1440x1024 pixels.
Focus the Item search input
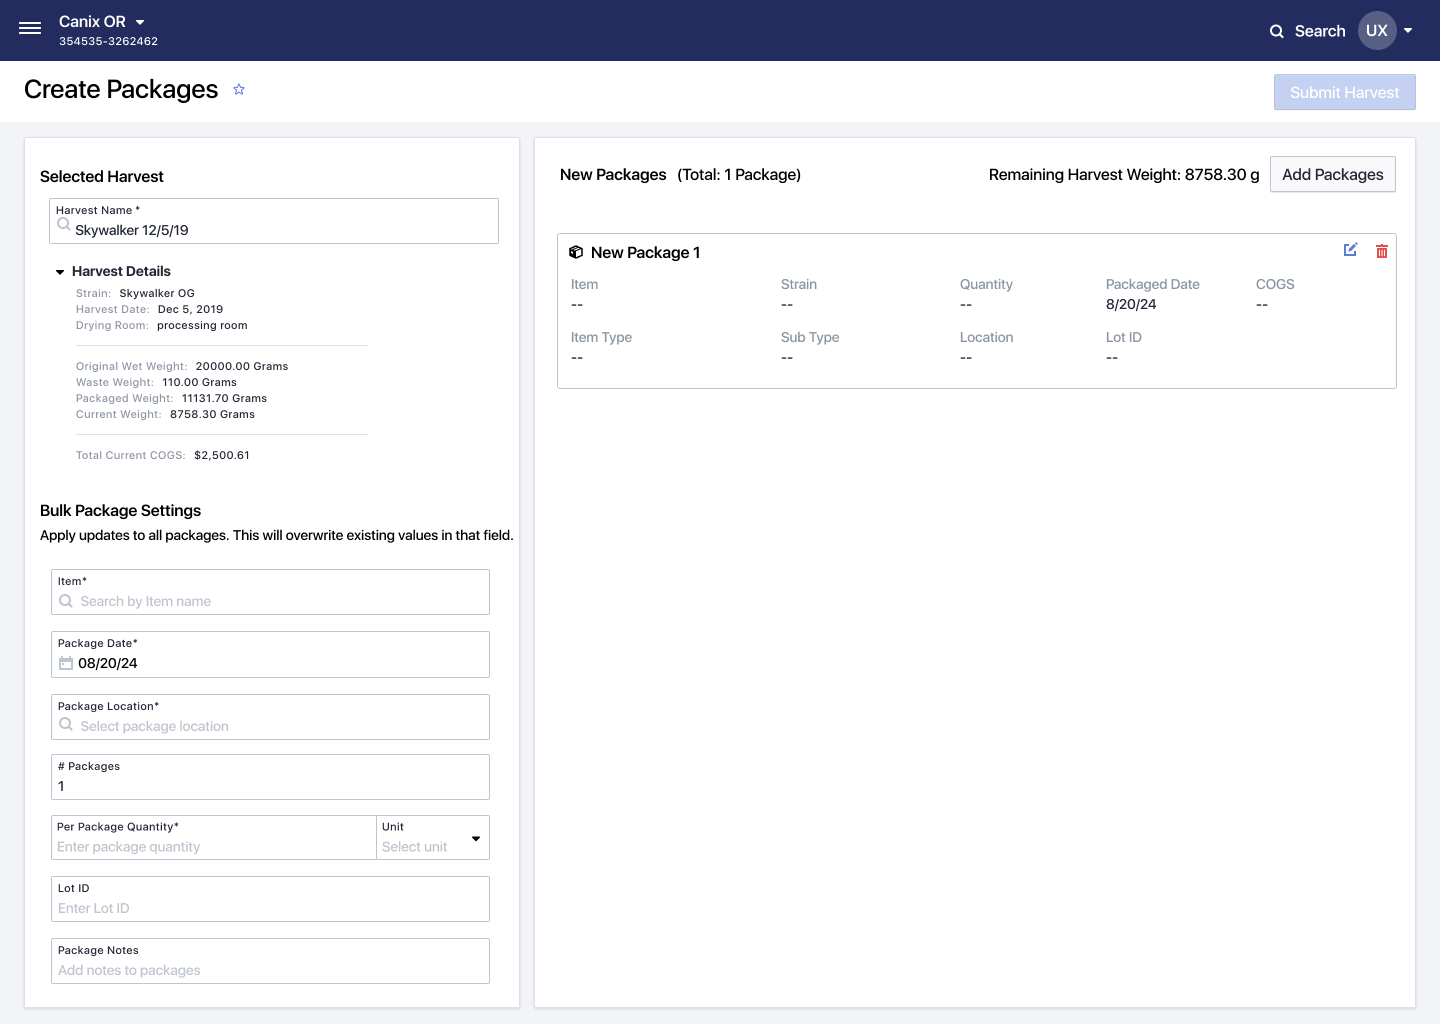(270, 592)
